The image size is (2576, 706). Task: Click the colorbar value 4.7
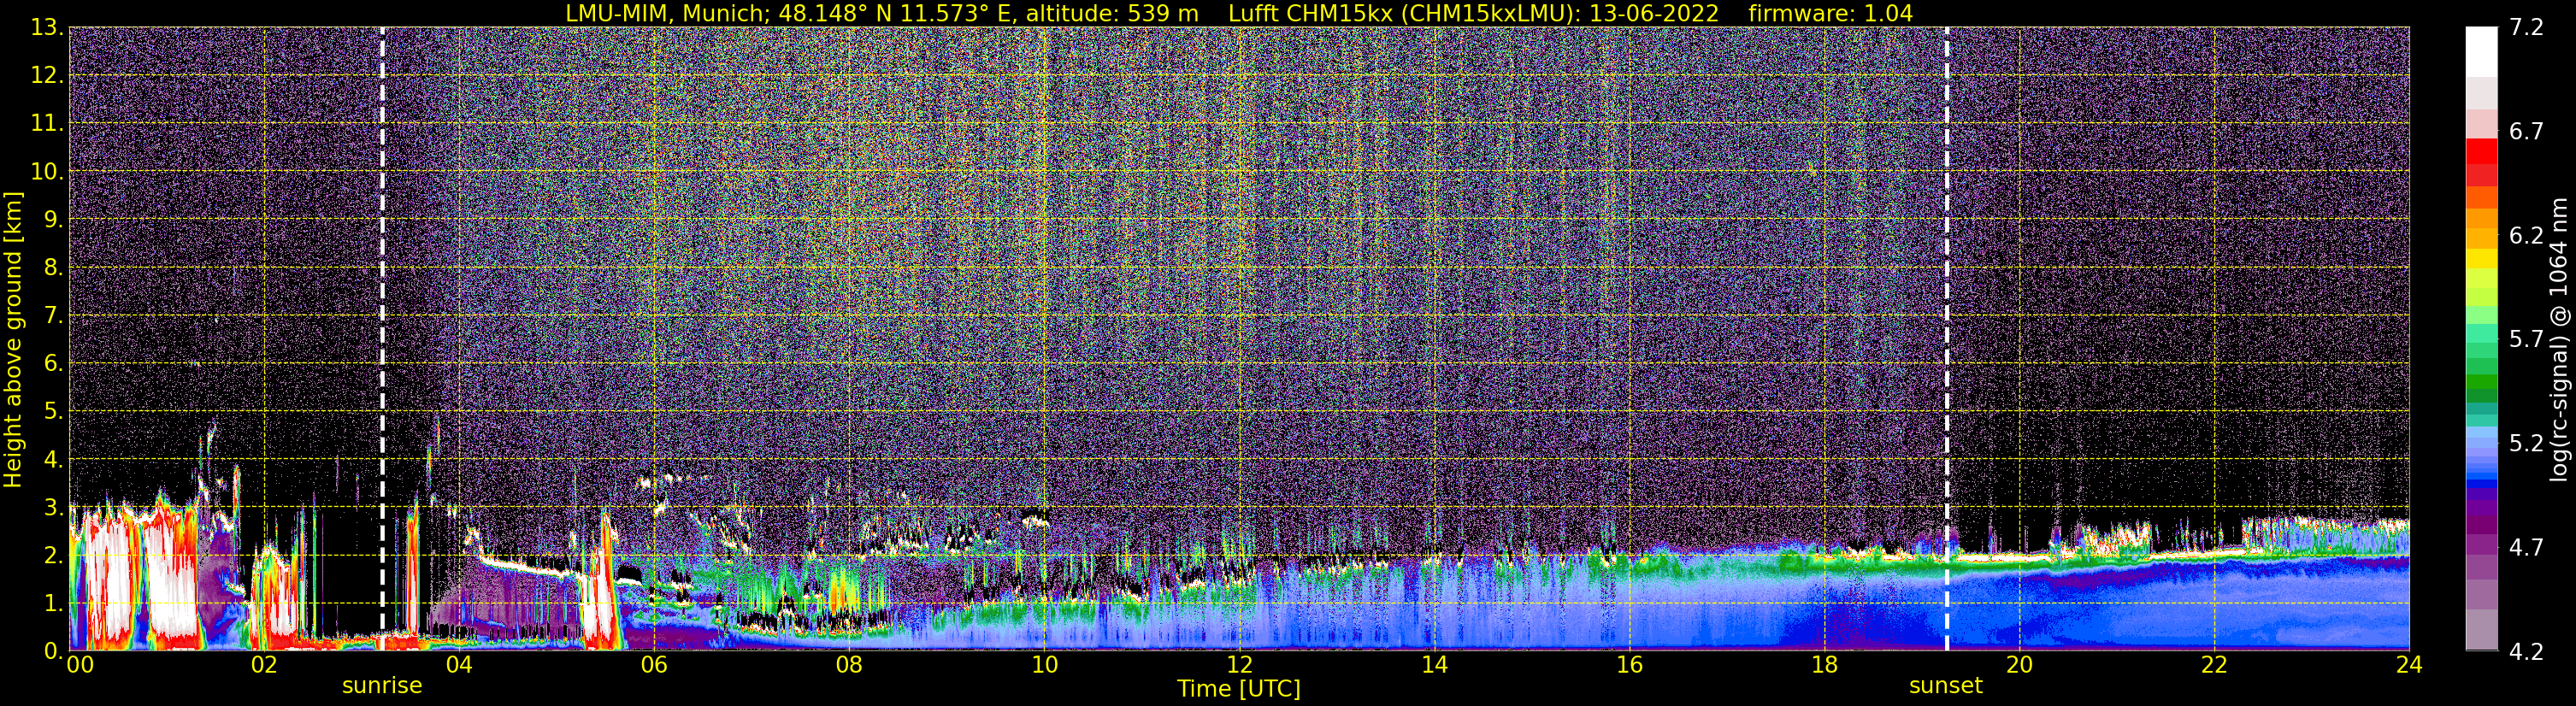point(2526,548)
